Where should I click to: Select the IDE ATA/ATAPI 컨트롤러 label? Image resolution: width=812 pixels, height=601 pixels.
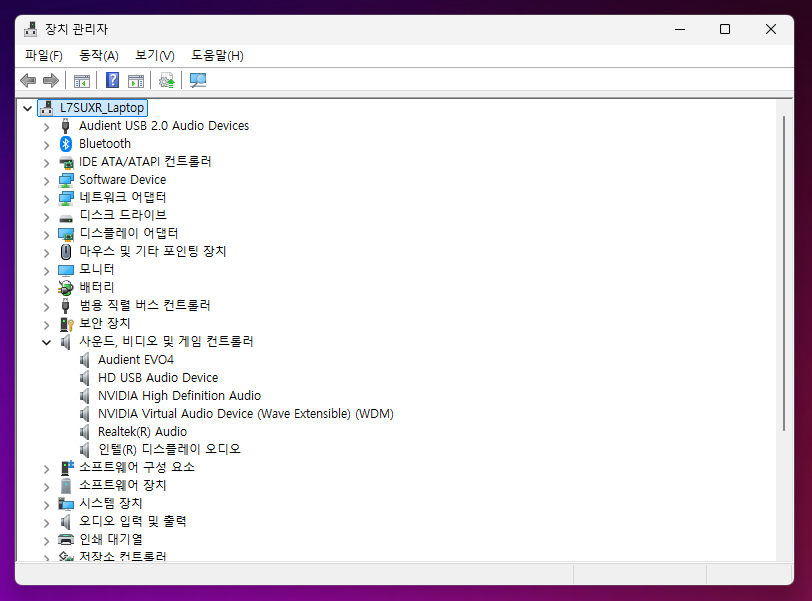pyautogui.click(x=145, y=162)
